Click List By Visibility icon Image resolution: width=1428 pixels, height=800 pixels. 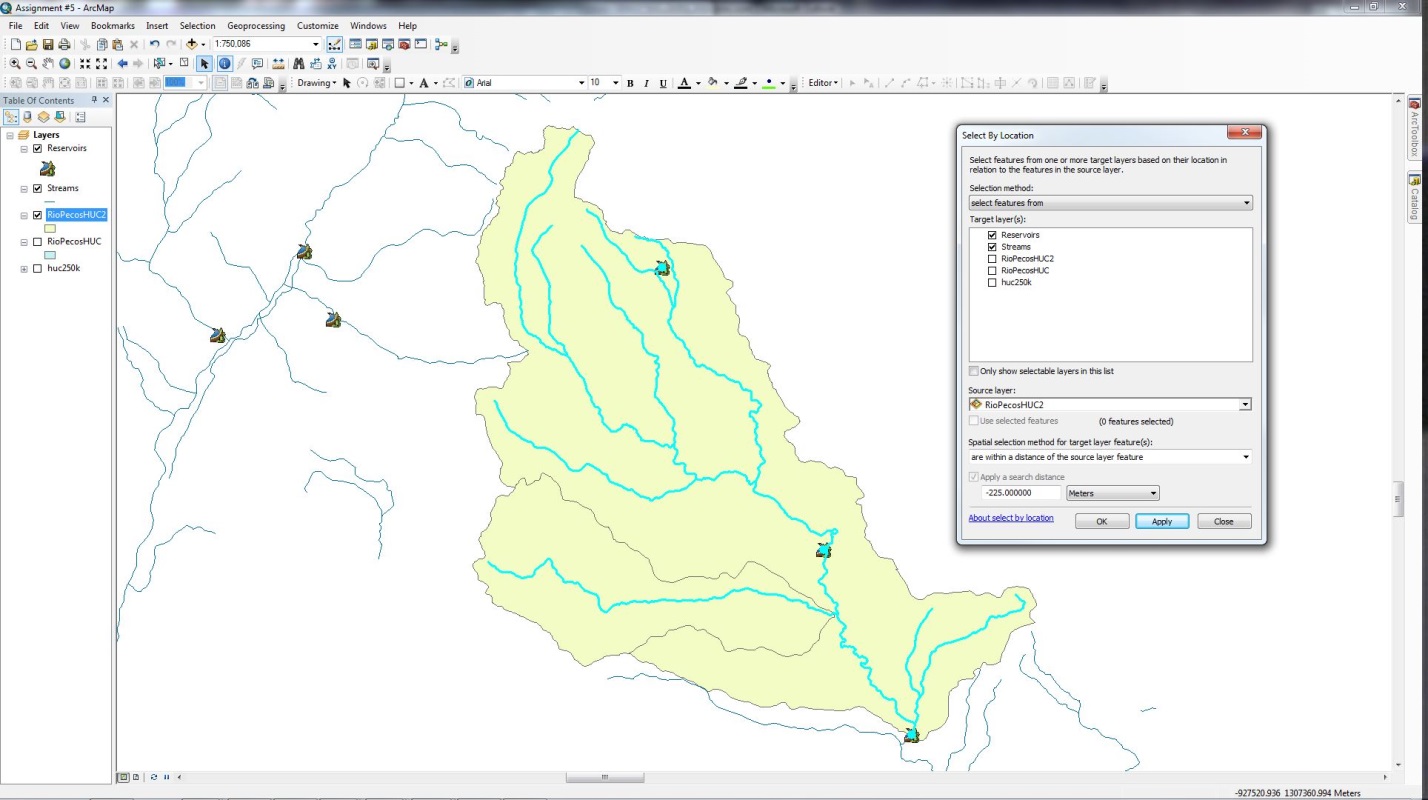pos(44,117)
